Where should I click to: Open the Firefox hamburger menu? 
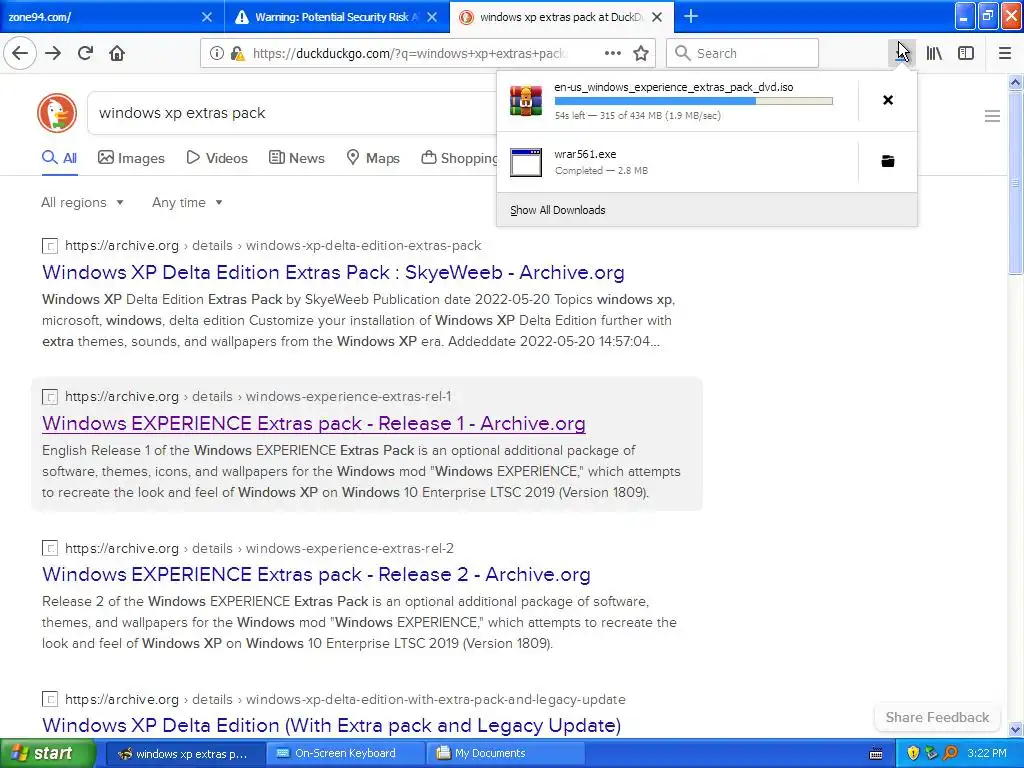coord(1004,53)
